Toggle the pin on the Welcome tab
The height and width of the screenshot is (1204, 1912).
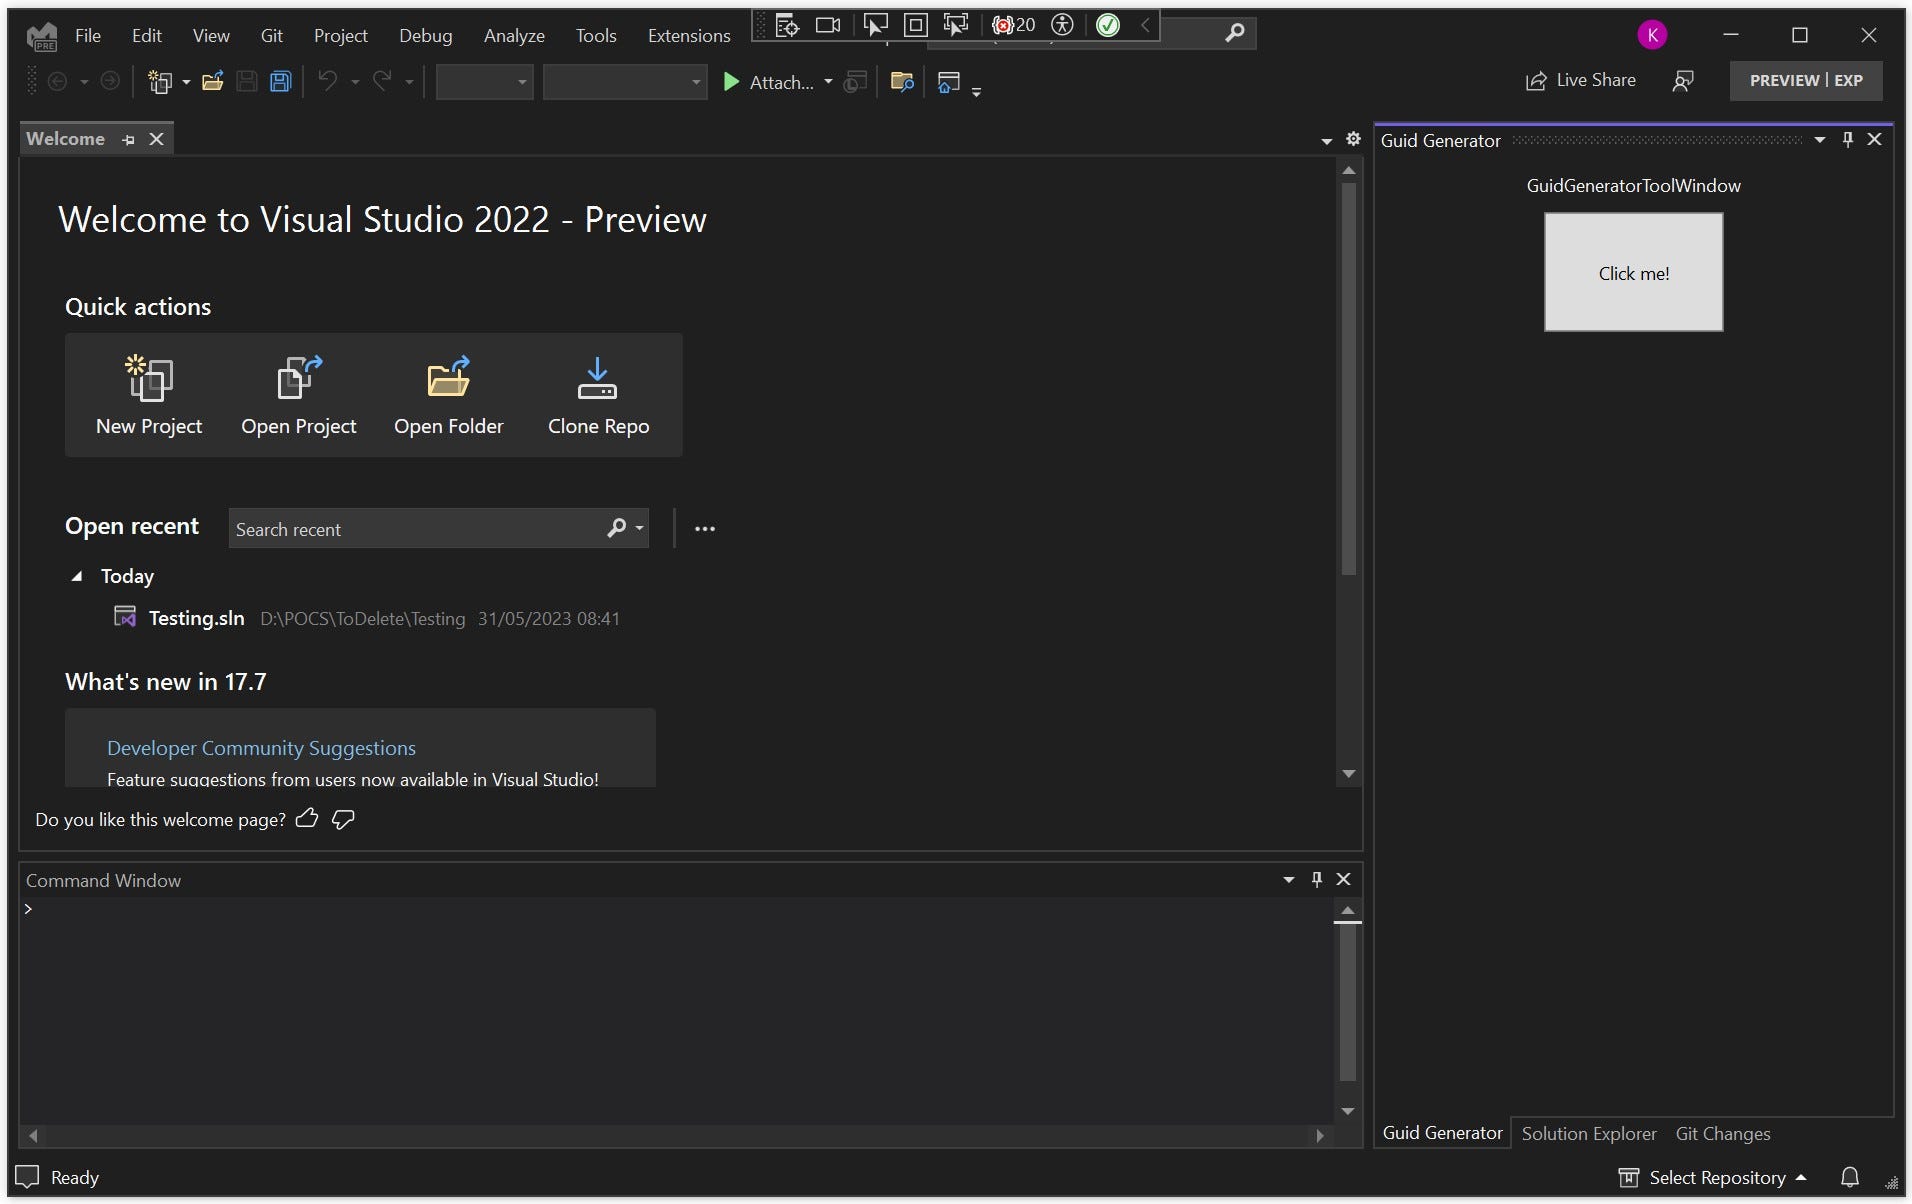[x=128, y=140]
